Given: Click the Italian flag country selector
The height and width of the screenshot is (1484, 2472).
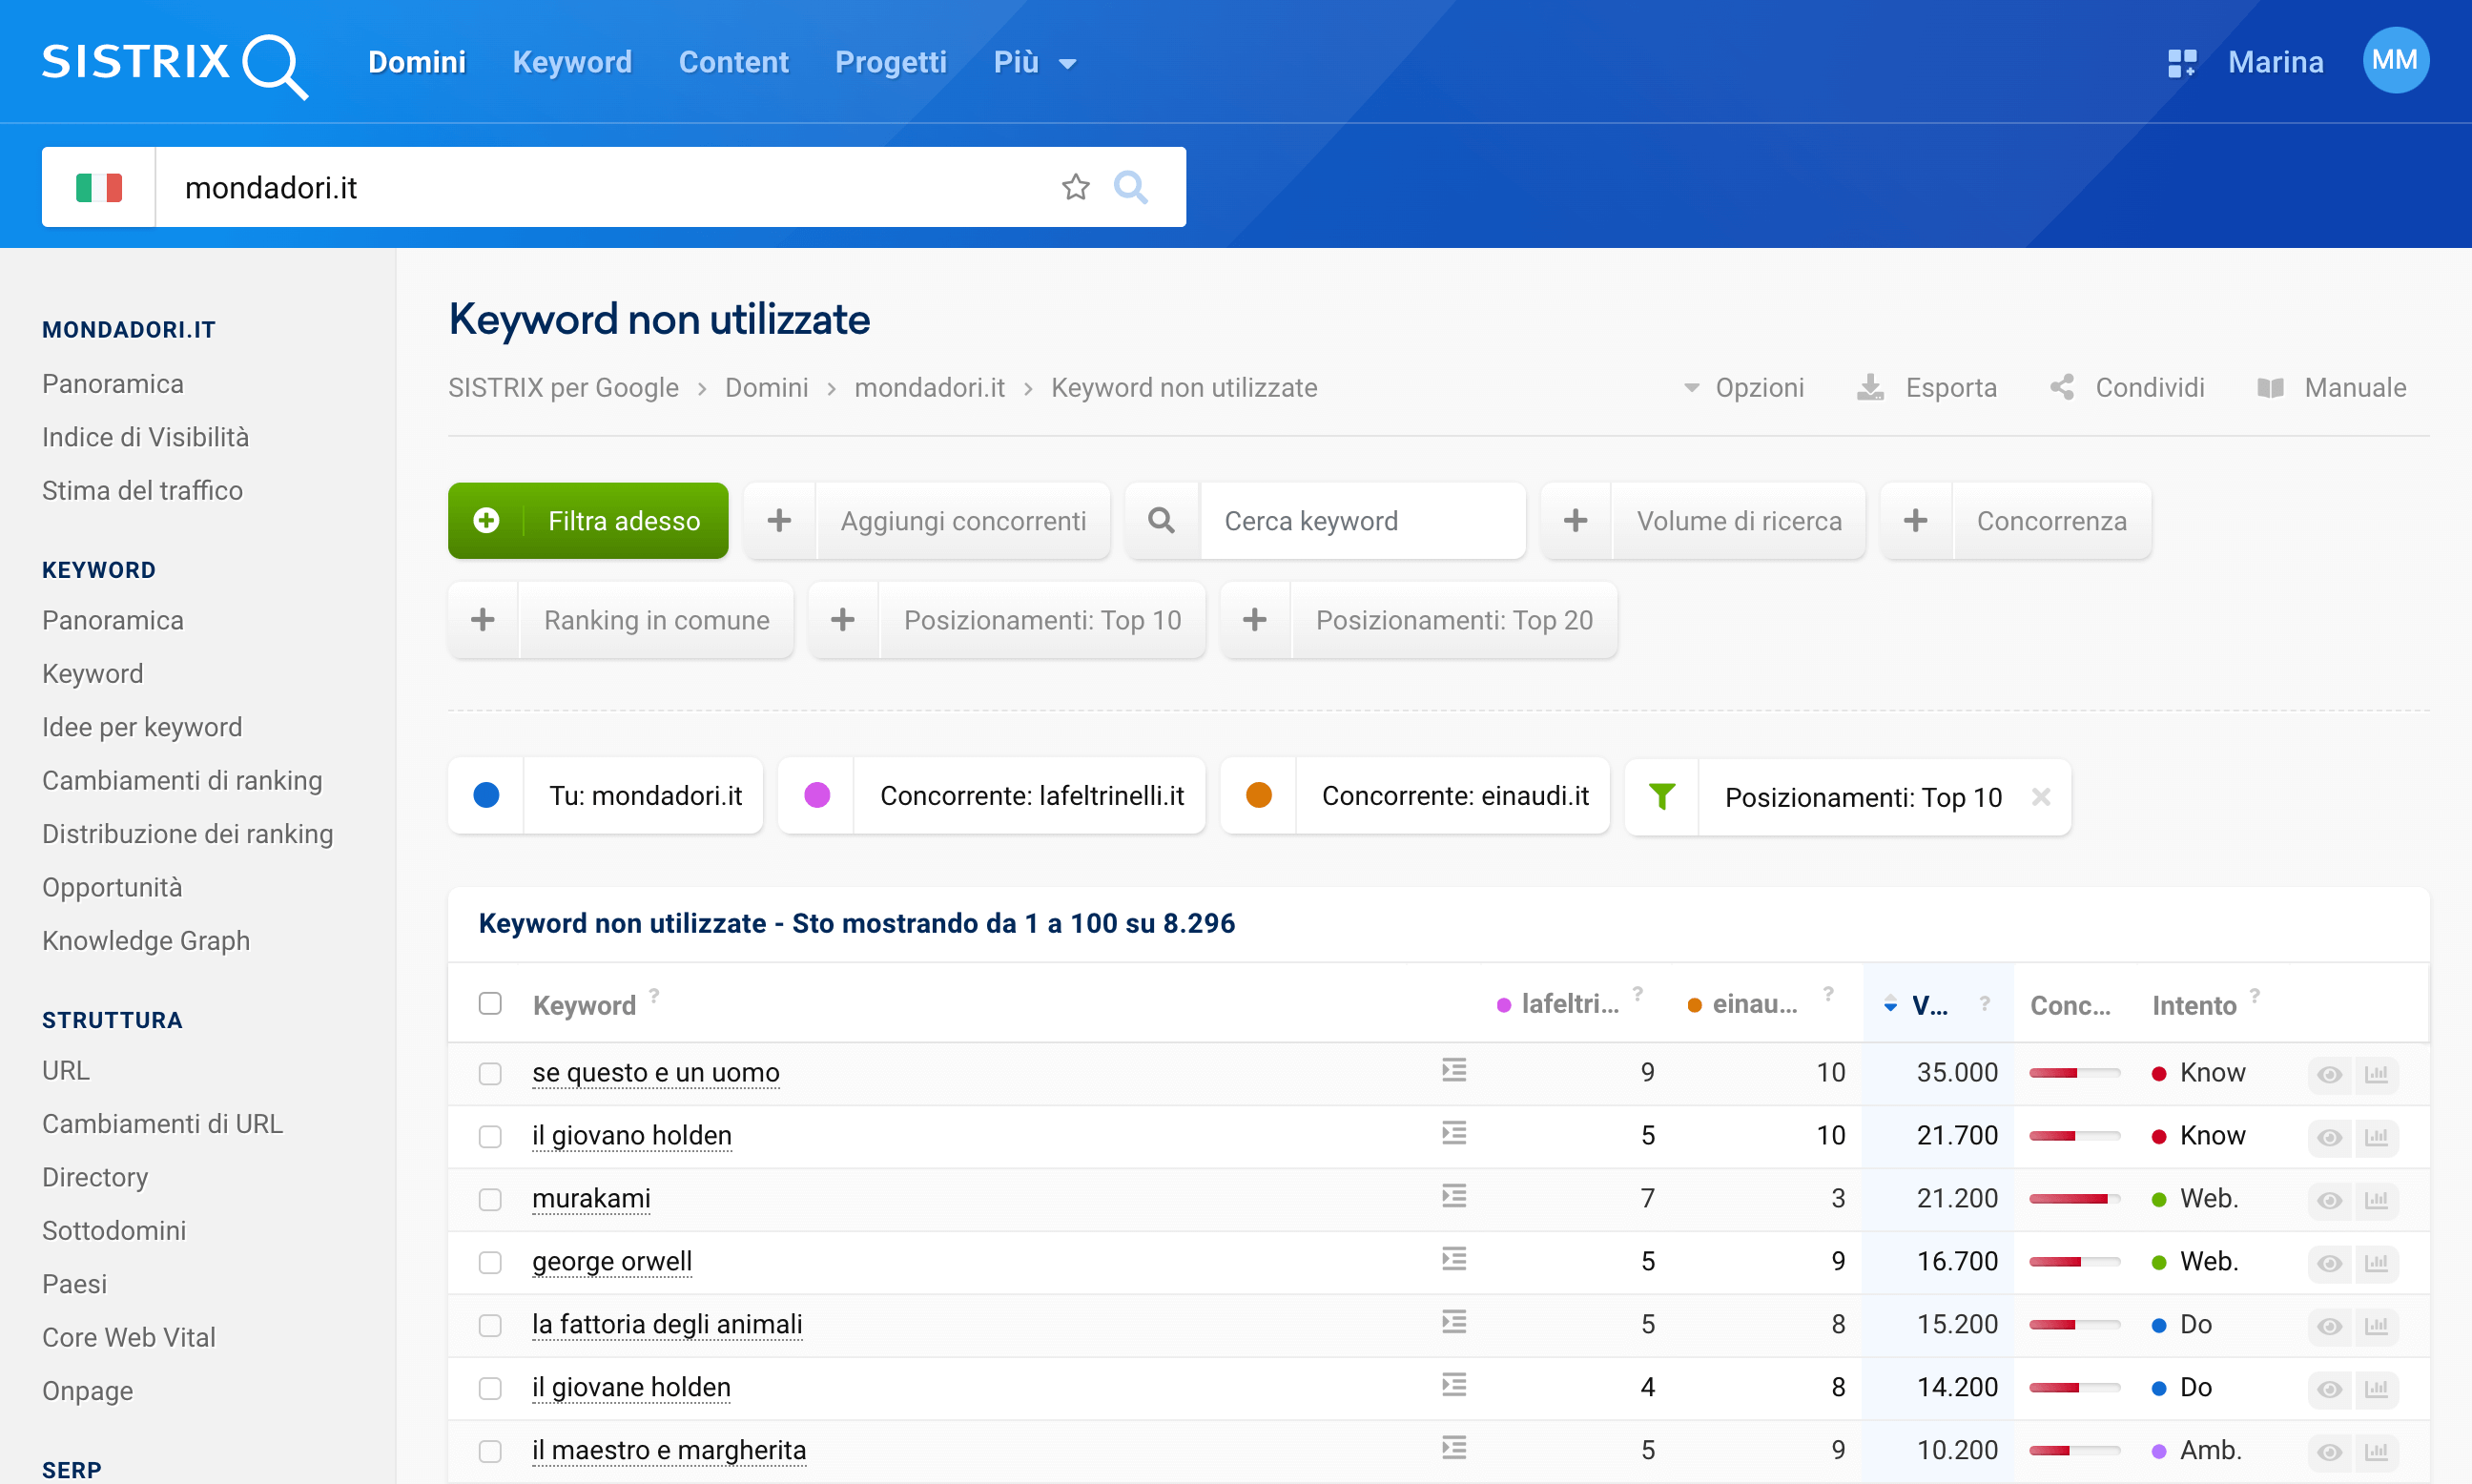Looking at the screenshot, I should (x=99, y=187).
